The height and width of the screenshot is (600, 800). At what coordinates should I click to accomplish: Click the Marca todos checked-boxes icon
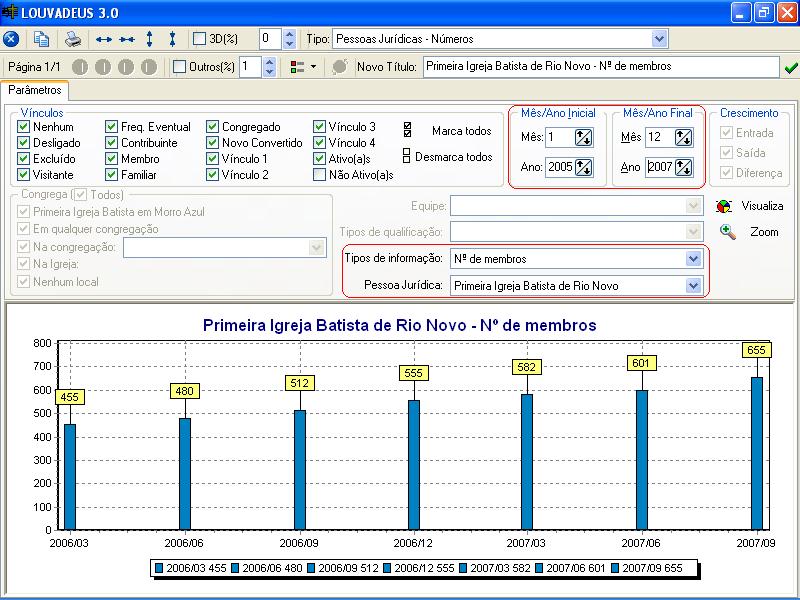point(407,130)
